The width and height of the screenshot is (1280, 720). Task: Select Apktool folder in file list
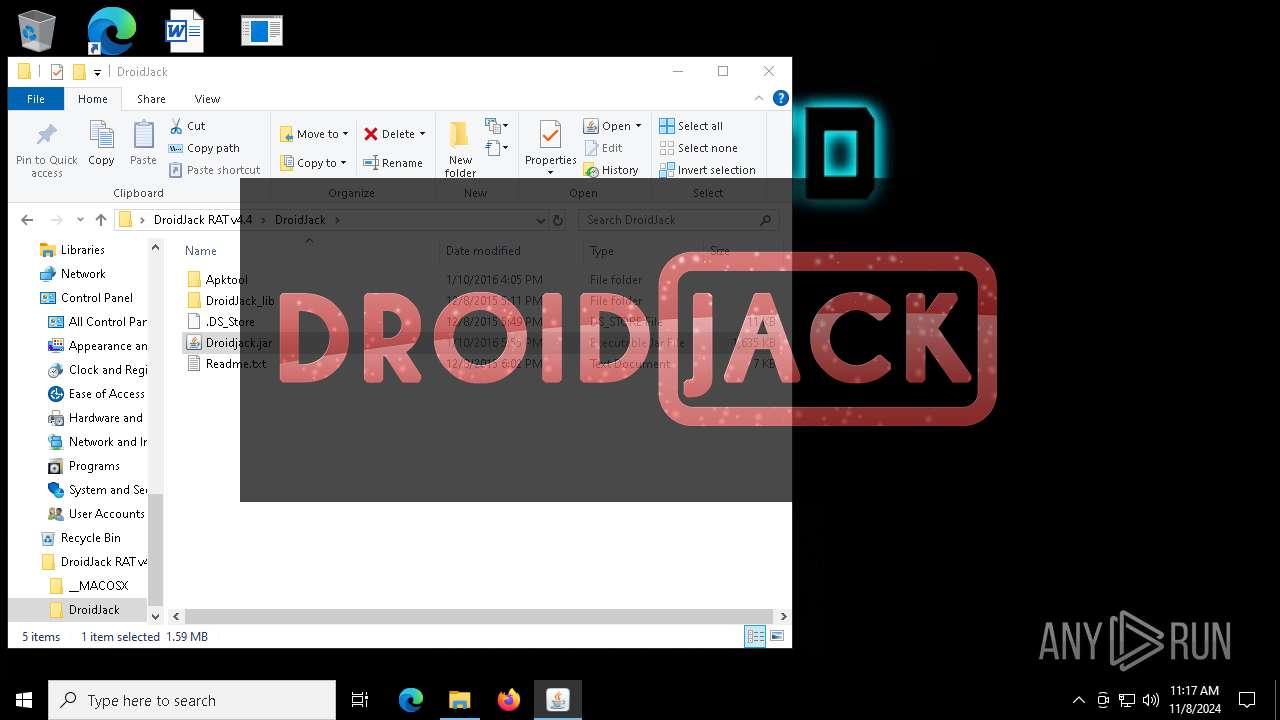(226, 280)
